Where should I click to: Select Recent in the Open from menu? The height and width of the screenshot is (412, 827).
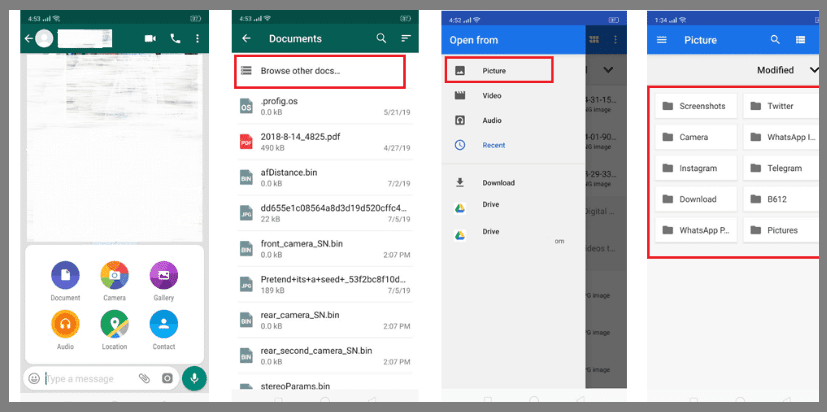point(493,145)
